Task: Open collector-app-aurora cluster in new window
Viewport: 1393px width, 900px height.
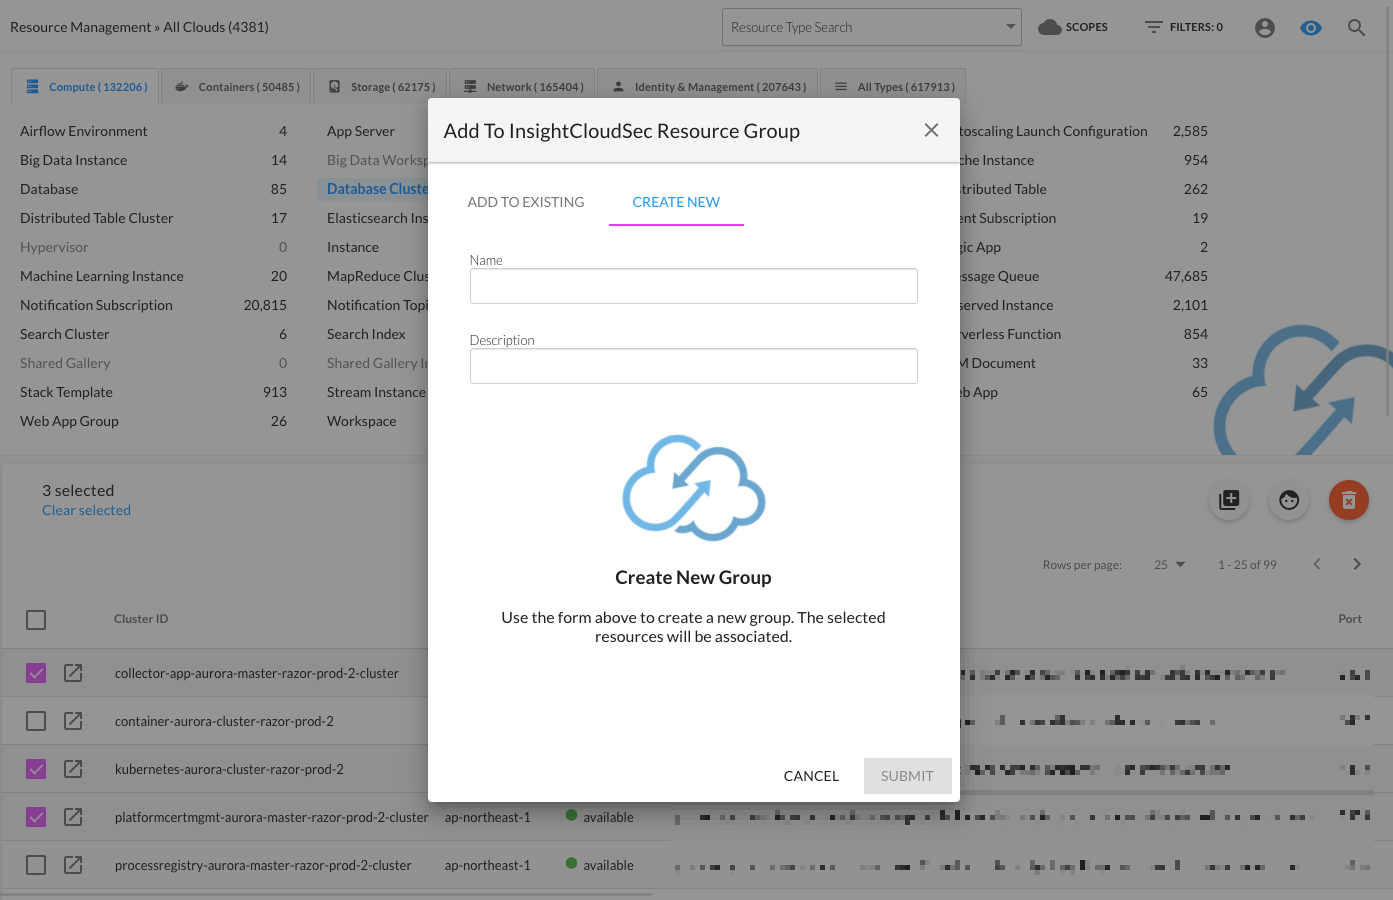Action: click(x=73, y=673)
